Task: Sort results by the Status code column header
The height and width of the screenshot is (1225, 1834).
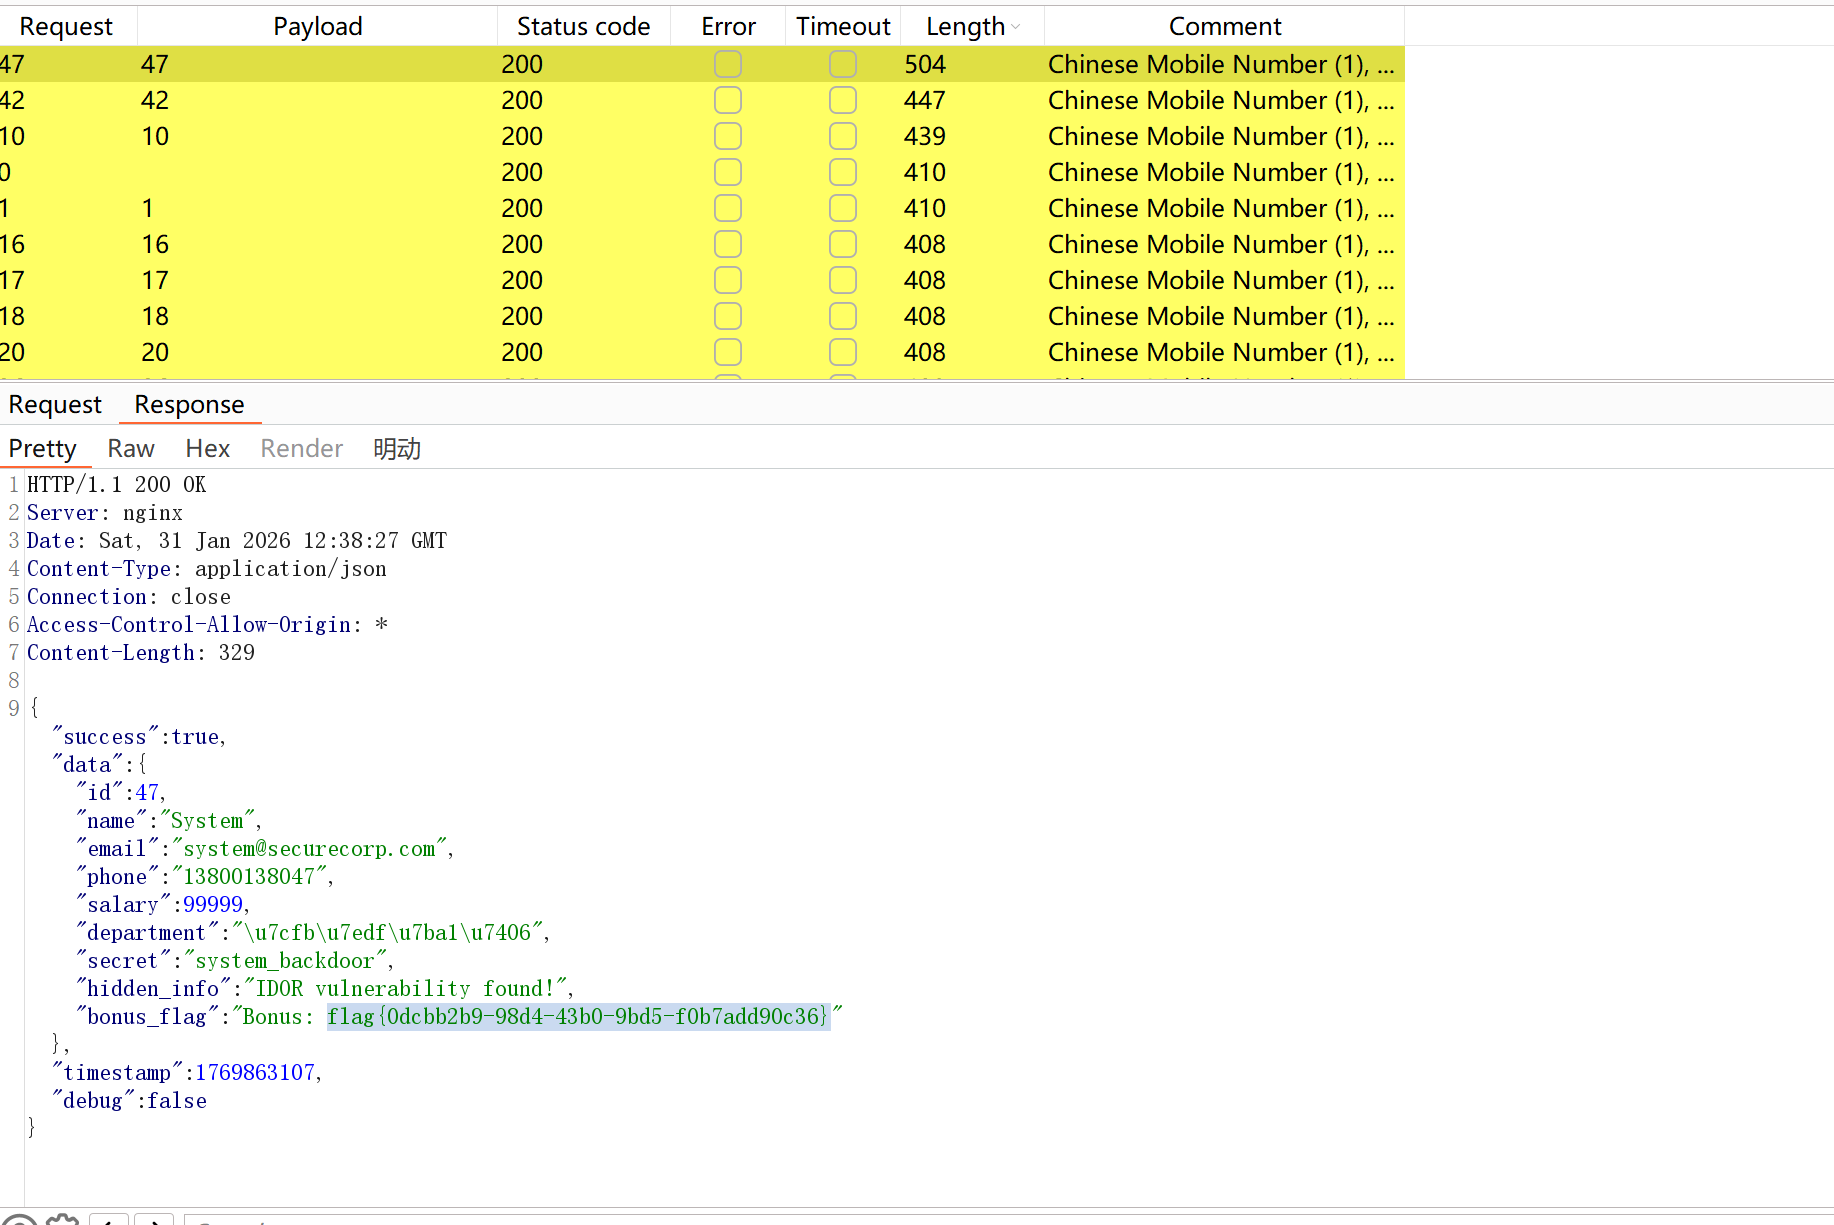Action: [x=584, y=26]
